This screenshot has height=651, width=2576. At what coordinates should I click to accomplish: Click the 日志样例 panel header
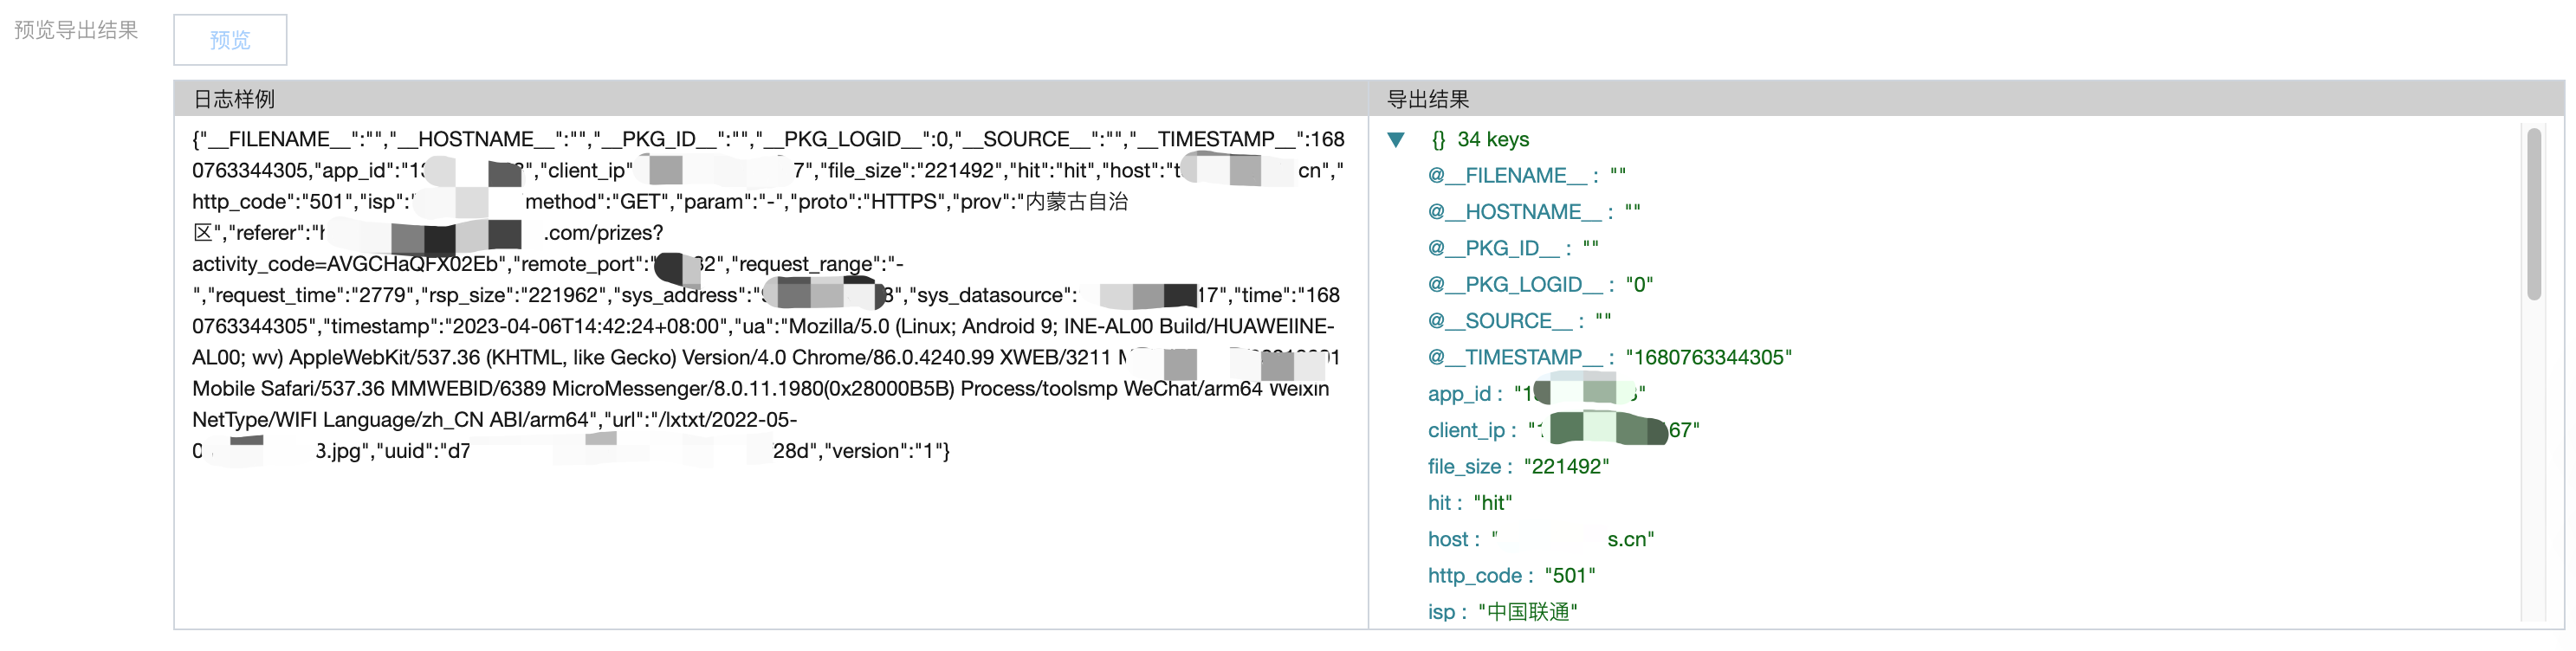pyautogui.click(x=770, y=99)
